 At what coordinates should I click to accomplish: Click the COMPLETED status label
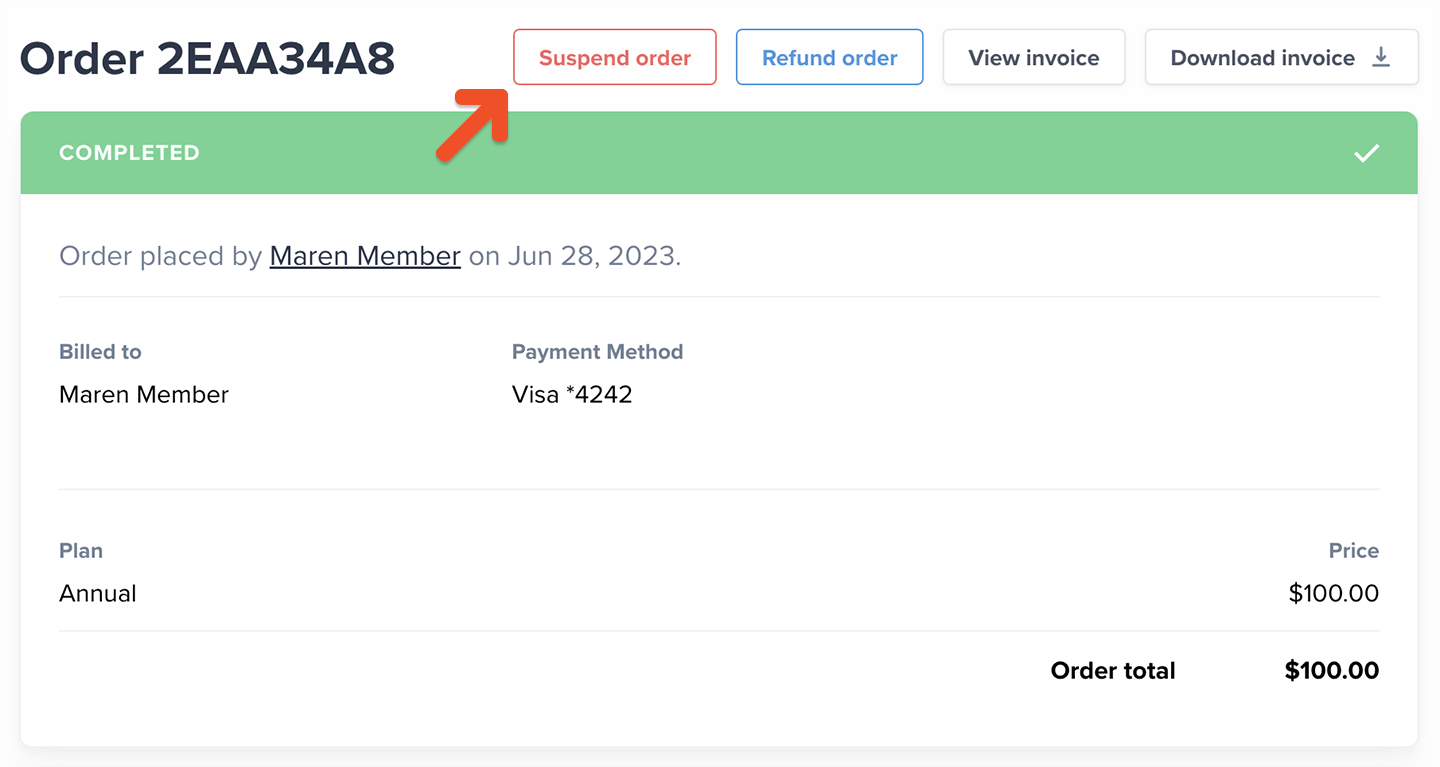(129, 153)
